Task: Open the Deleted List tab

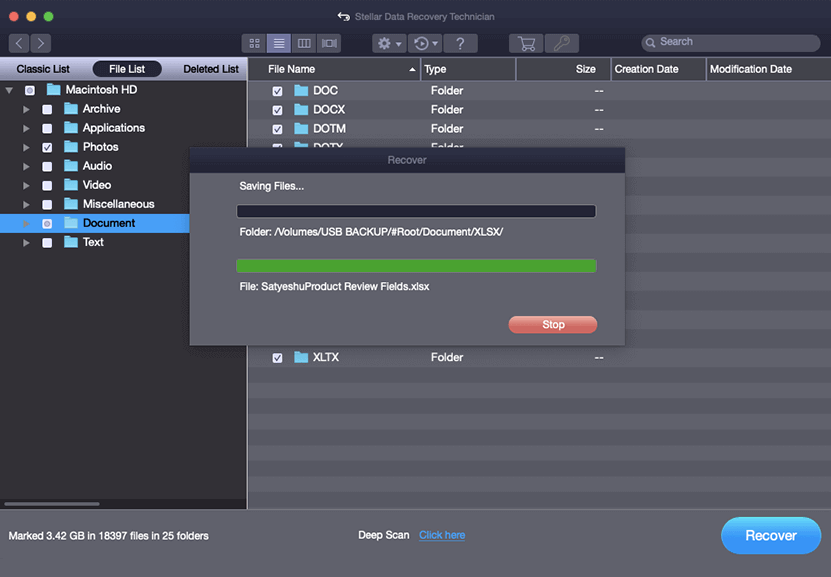Action: 211,69
